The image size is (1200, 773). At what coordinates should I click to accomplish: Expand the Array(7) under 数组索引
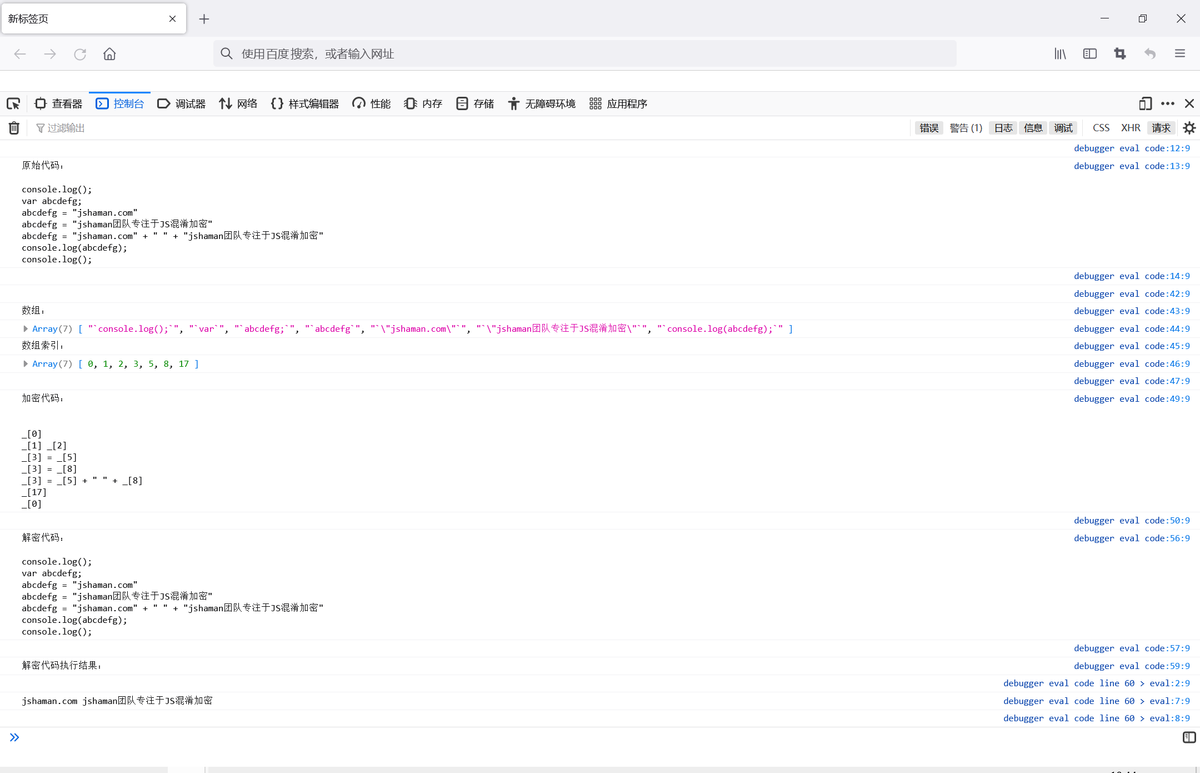coord(25,363)
